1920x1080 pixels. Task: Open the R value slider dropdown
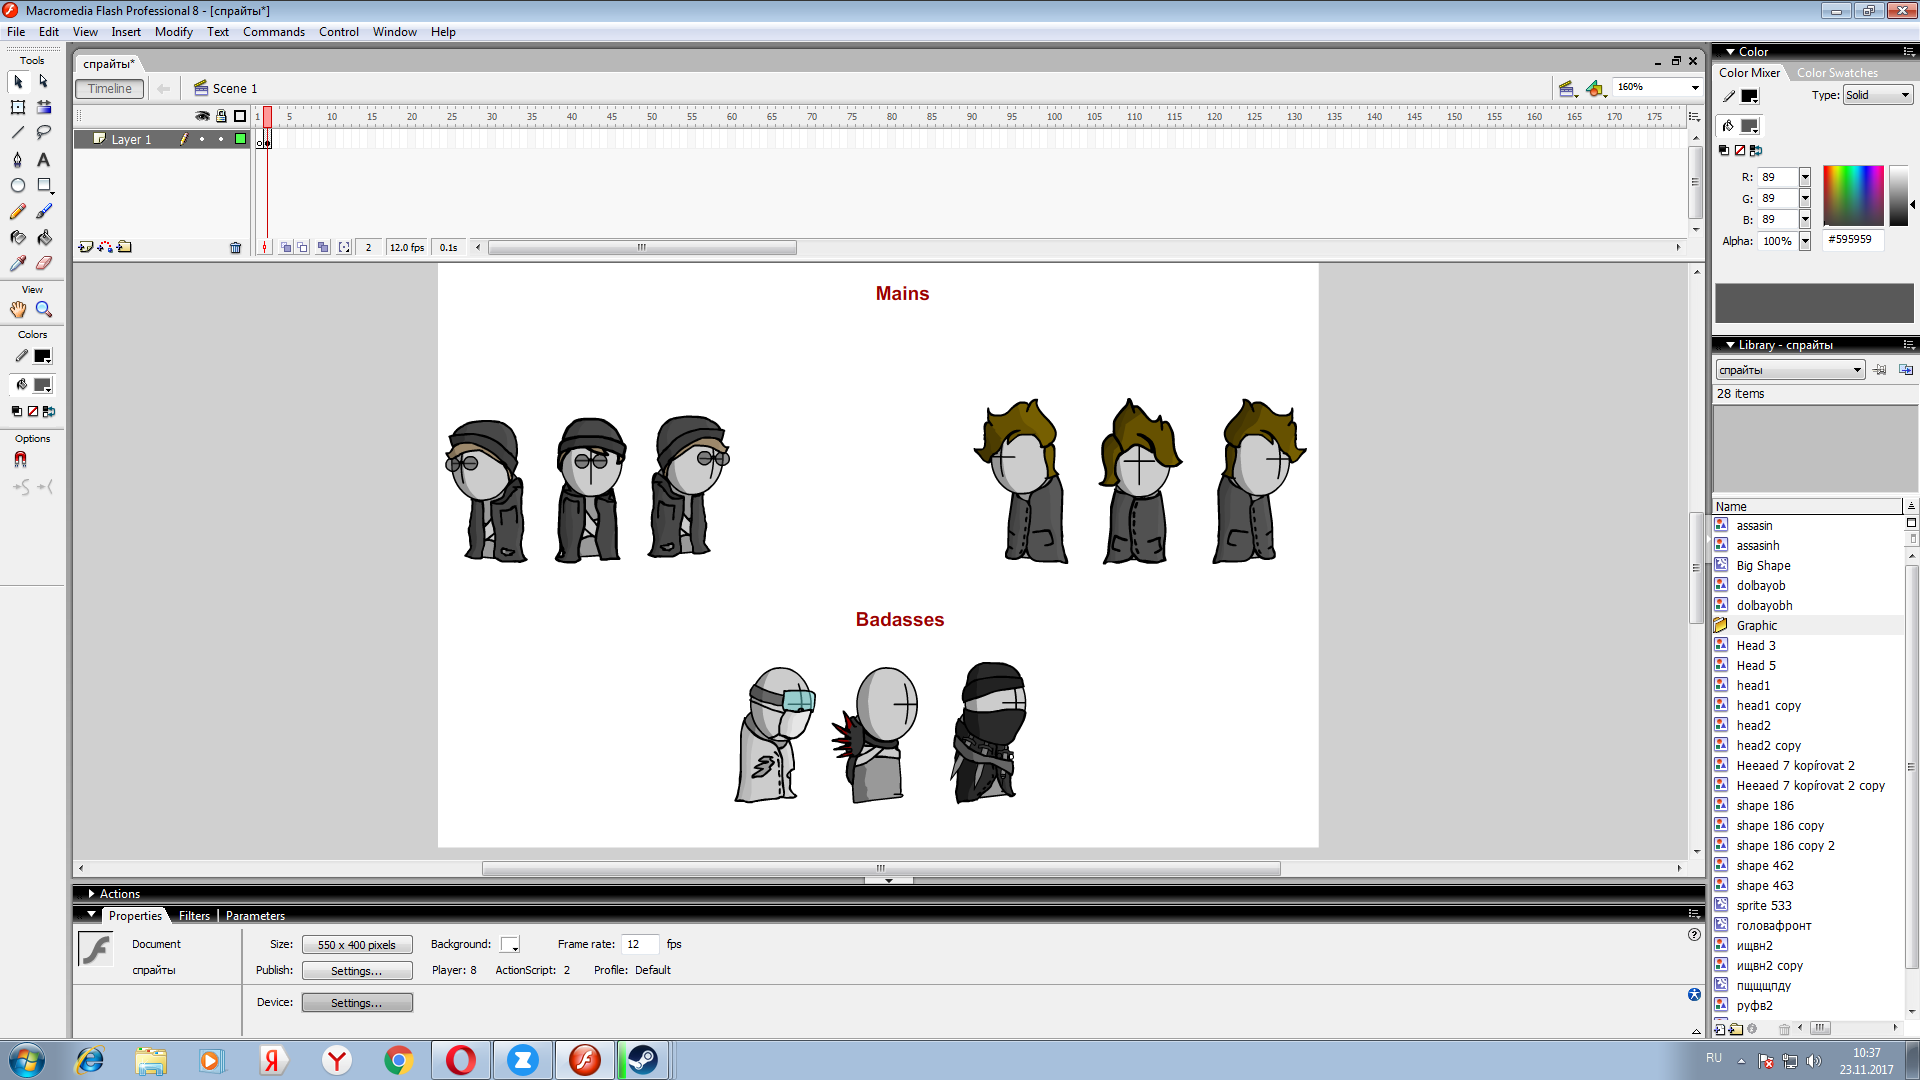(1805, 177)
